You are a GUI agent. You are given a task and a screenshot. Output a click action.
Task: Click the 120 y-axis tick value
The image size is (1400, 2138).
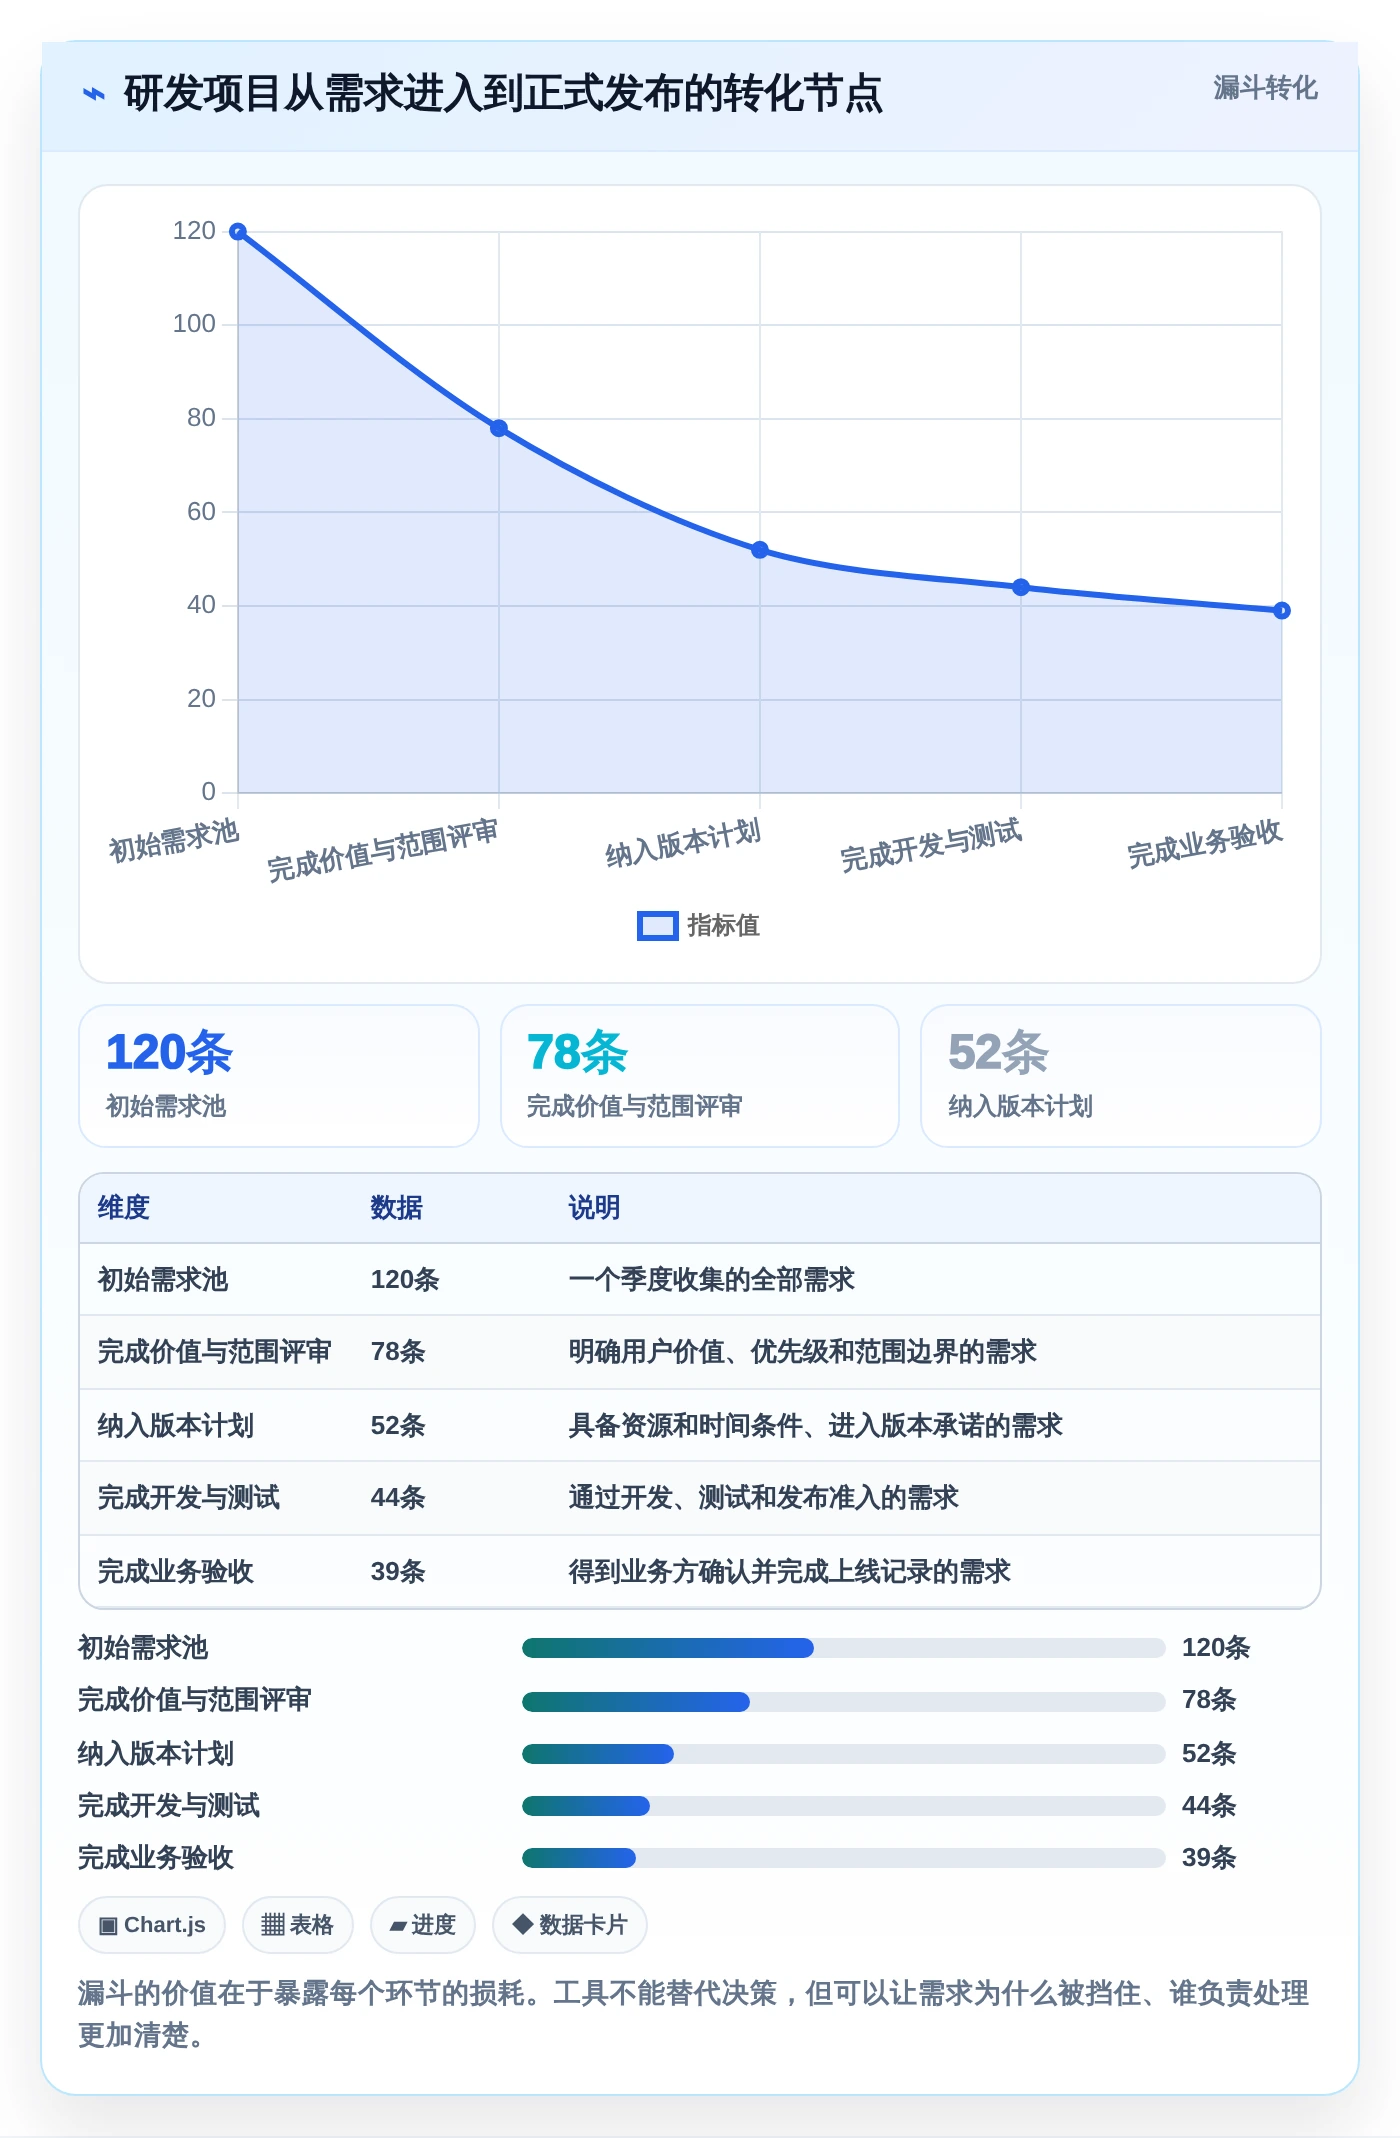click(194, 231)
